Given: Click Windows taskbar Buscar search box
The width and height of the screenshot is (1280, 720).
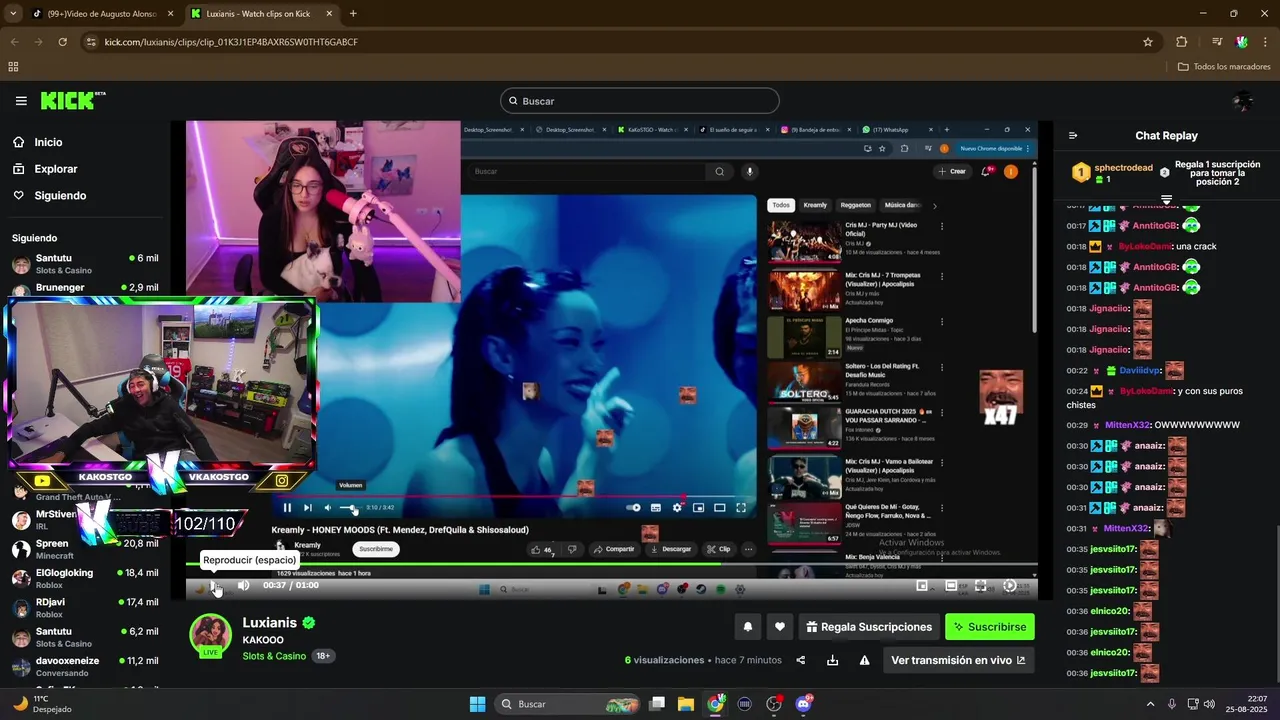Looking at the screenshot, I should click(x=568, y=704).
